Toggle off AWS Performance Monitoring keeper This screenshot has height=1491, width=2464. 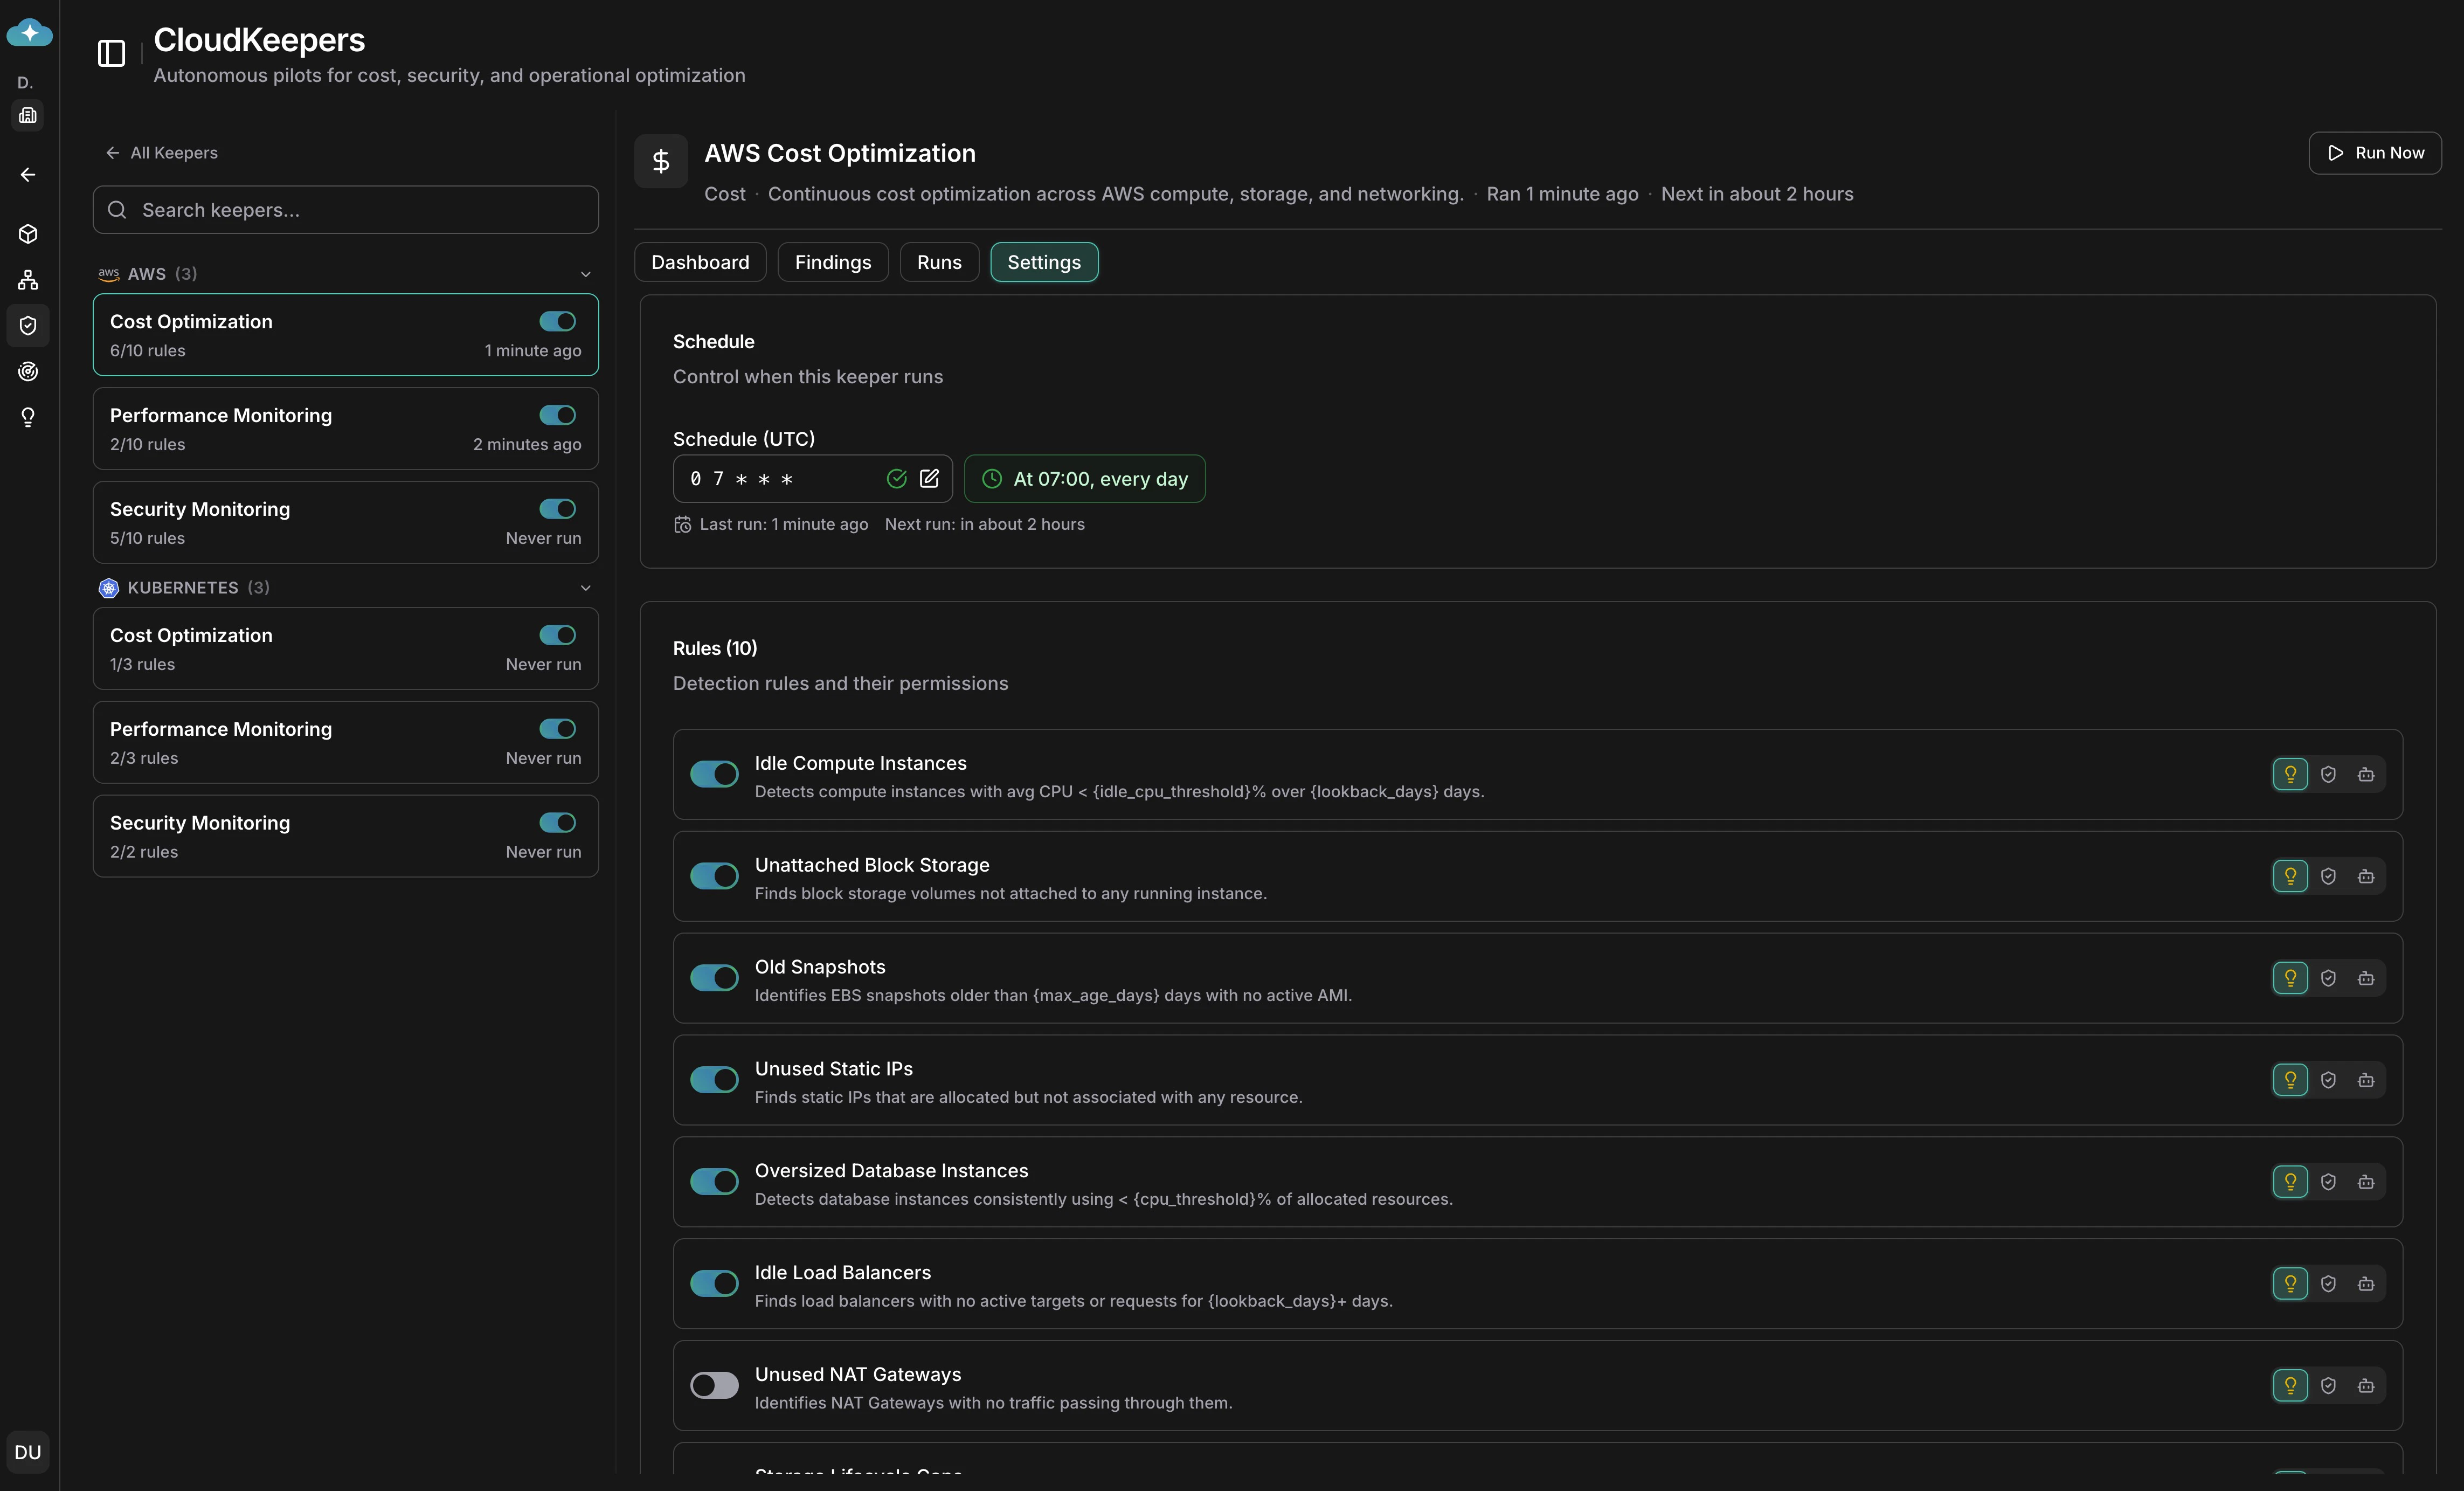(556, 415)
